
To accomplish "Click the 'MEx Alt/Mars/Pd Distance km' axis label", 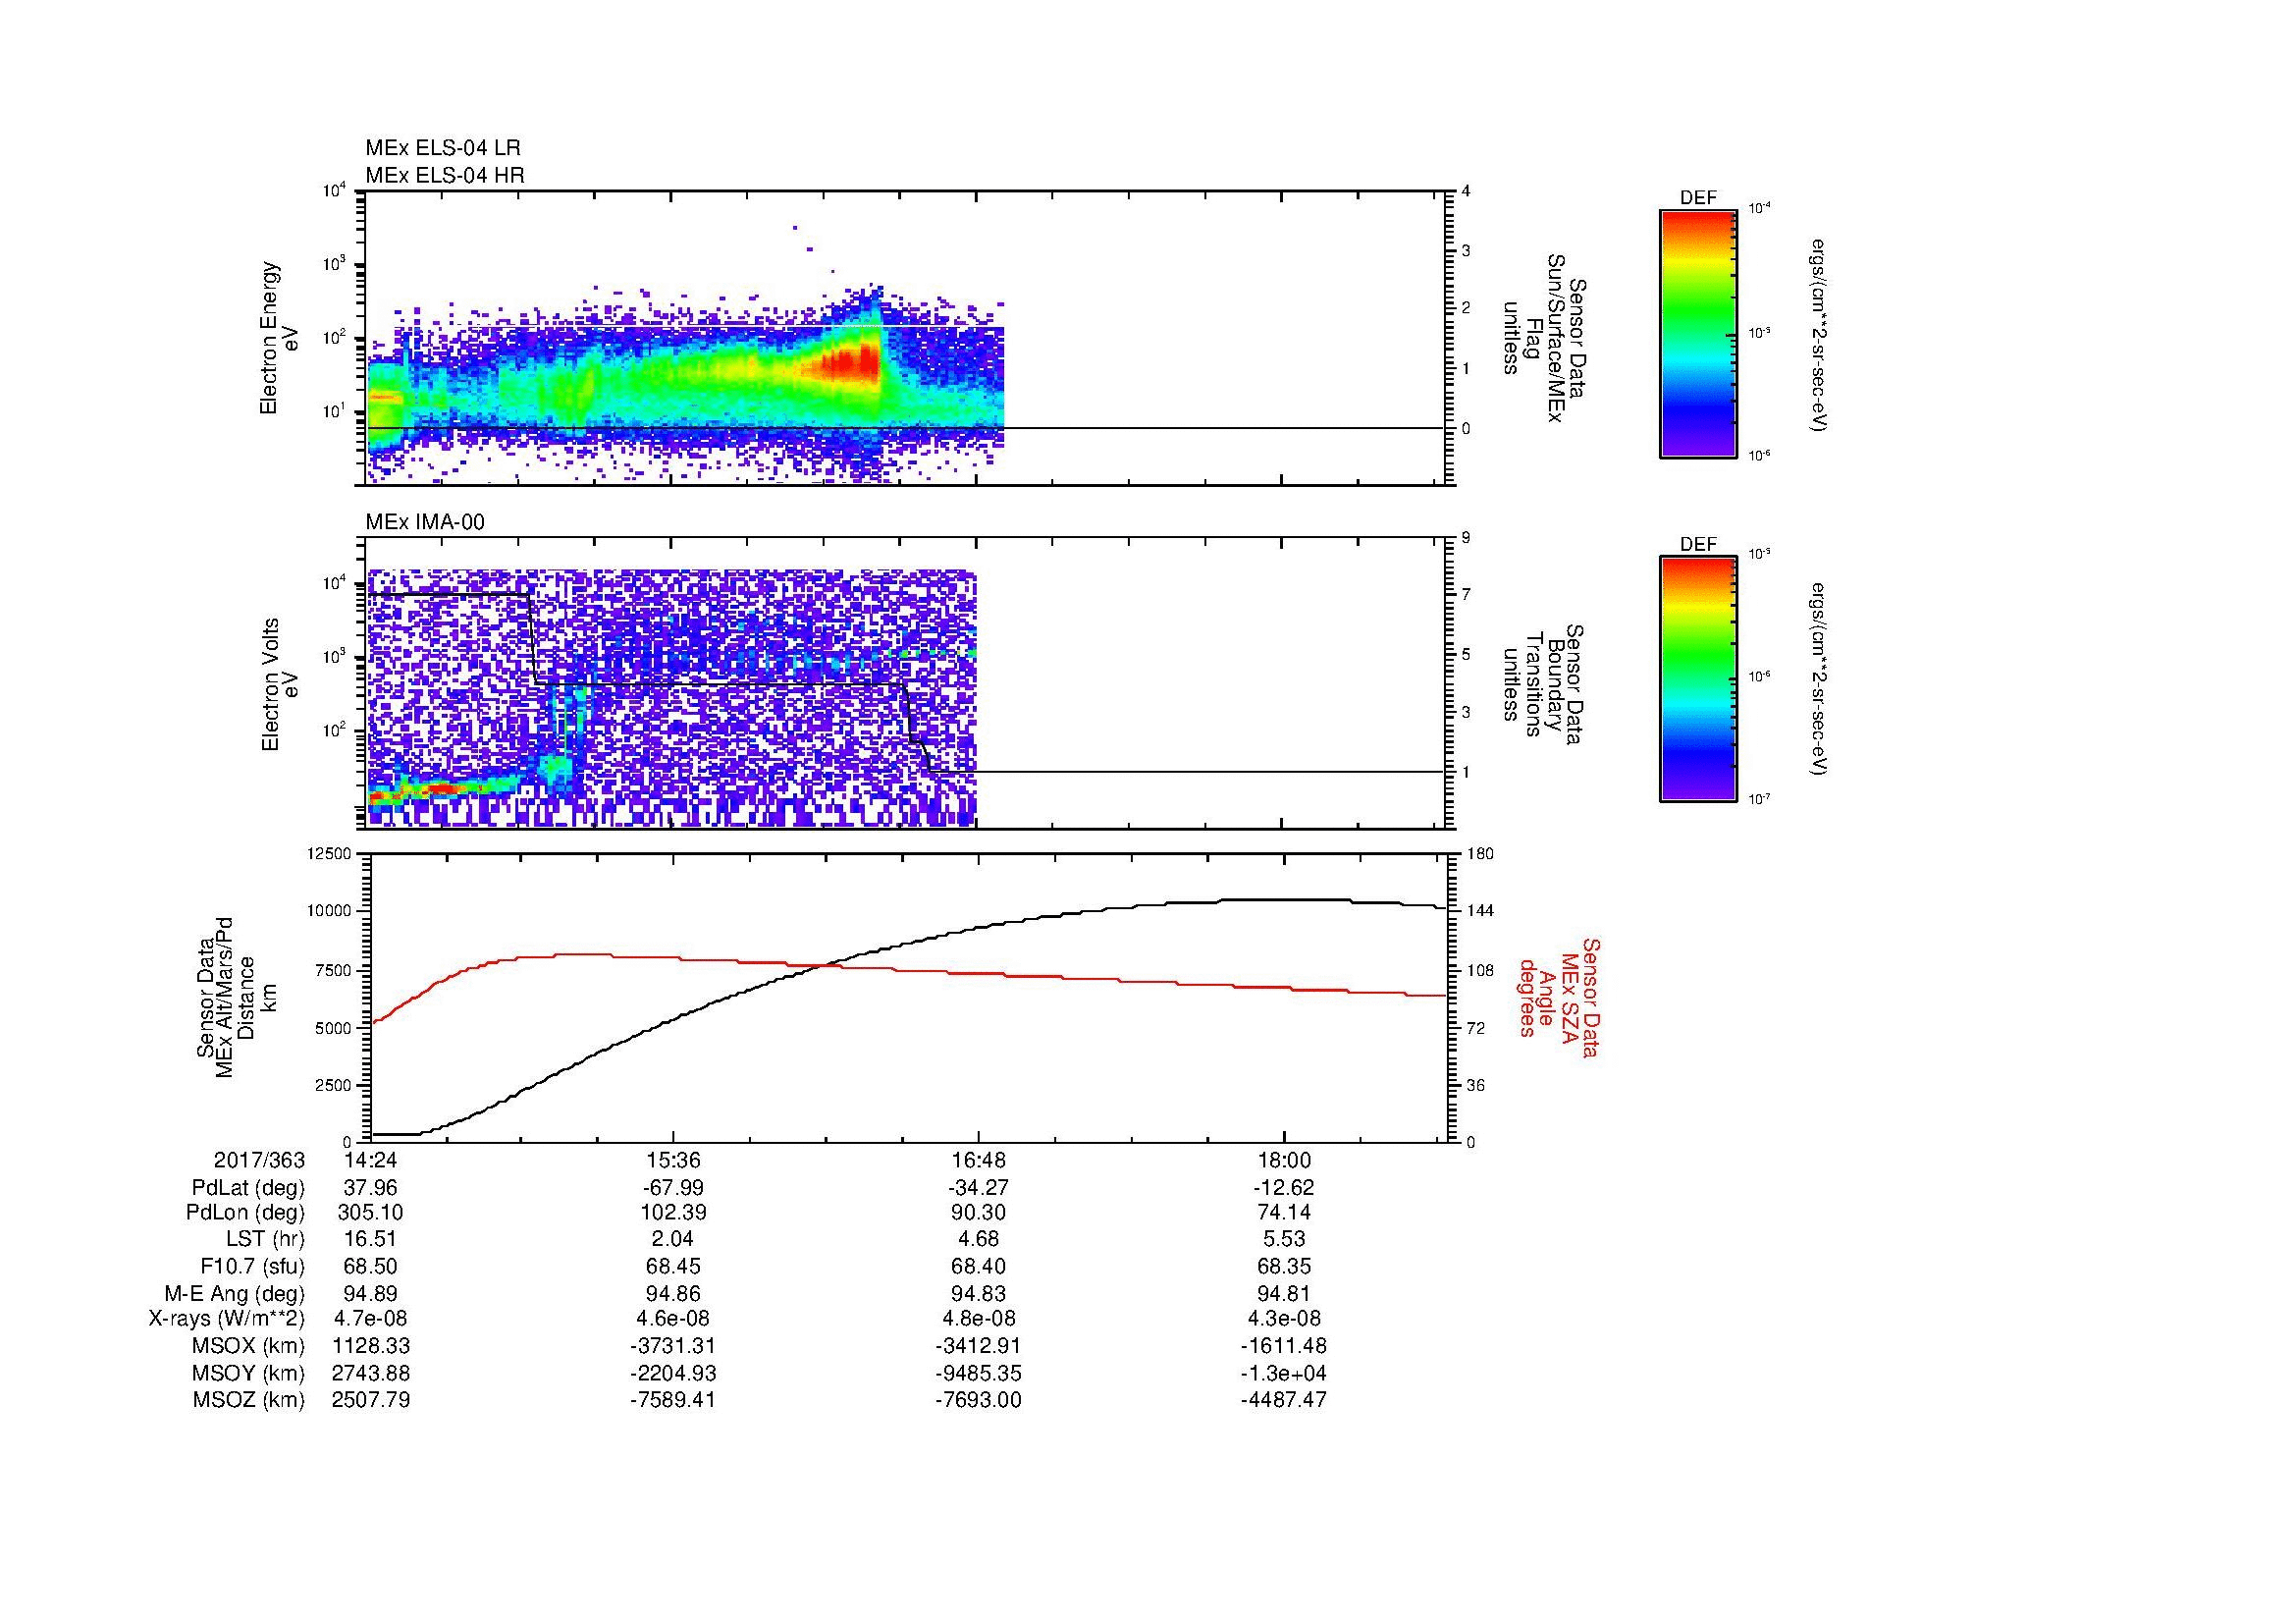I will coord(236,997).
